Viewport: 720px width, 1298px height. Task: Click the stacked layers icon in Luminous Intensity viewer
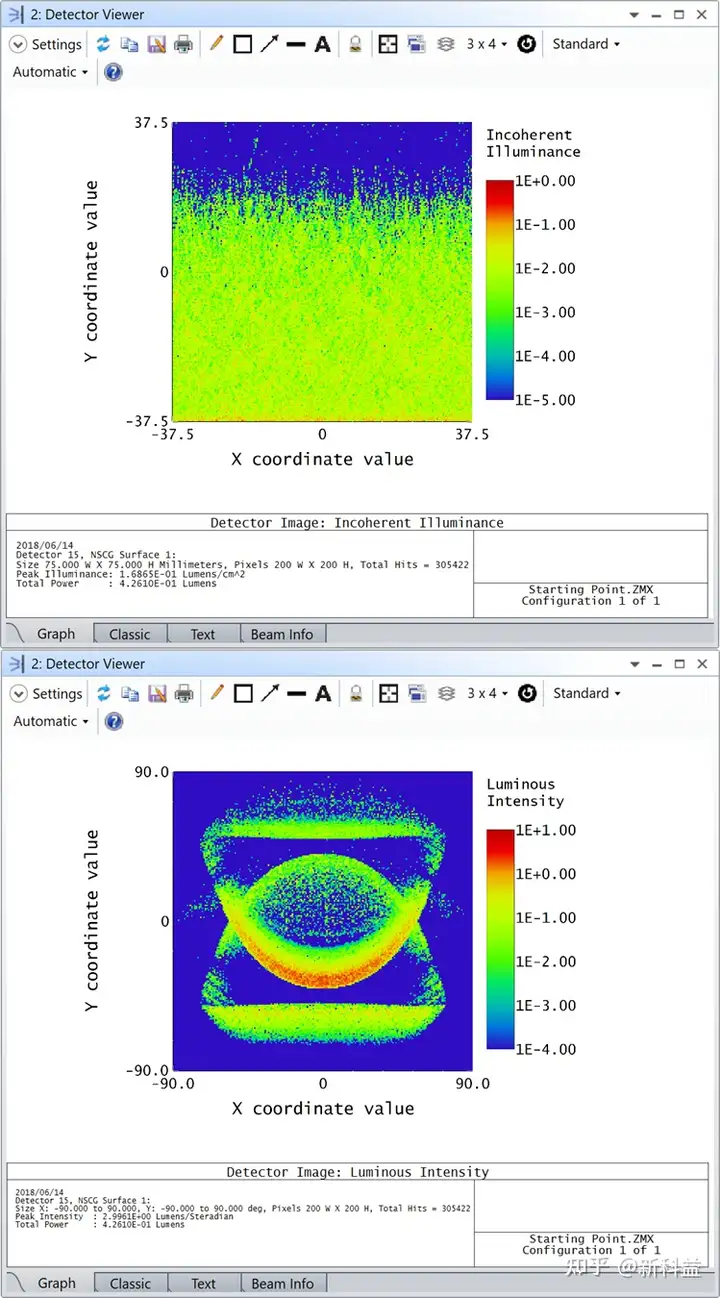tap(446, 693)
